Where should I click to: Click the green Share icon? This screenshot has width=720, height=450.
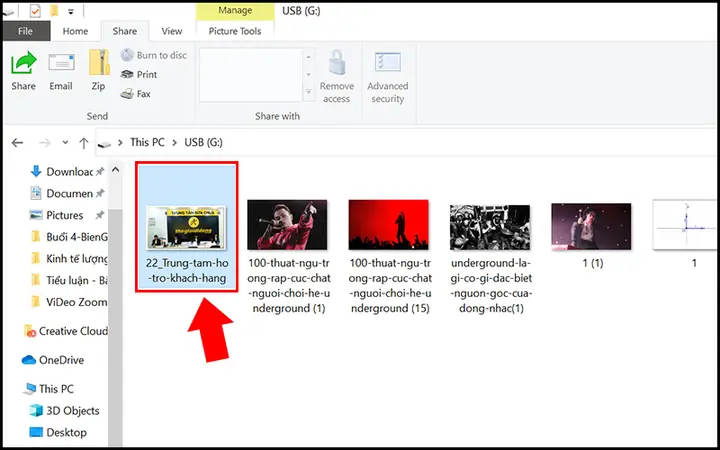coord(23,62)
